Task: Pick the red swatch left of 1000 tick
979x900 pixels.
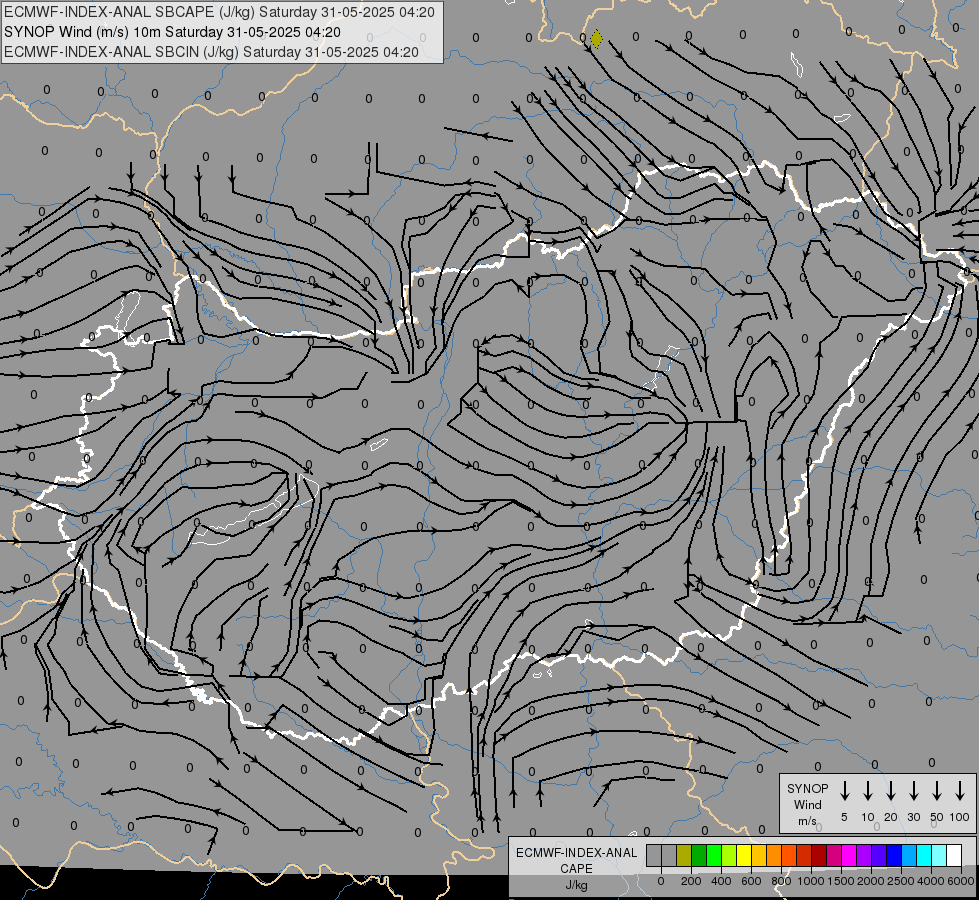Action: pyautogui.click(x=804, y=855)
